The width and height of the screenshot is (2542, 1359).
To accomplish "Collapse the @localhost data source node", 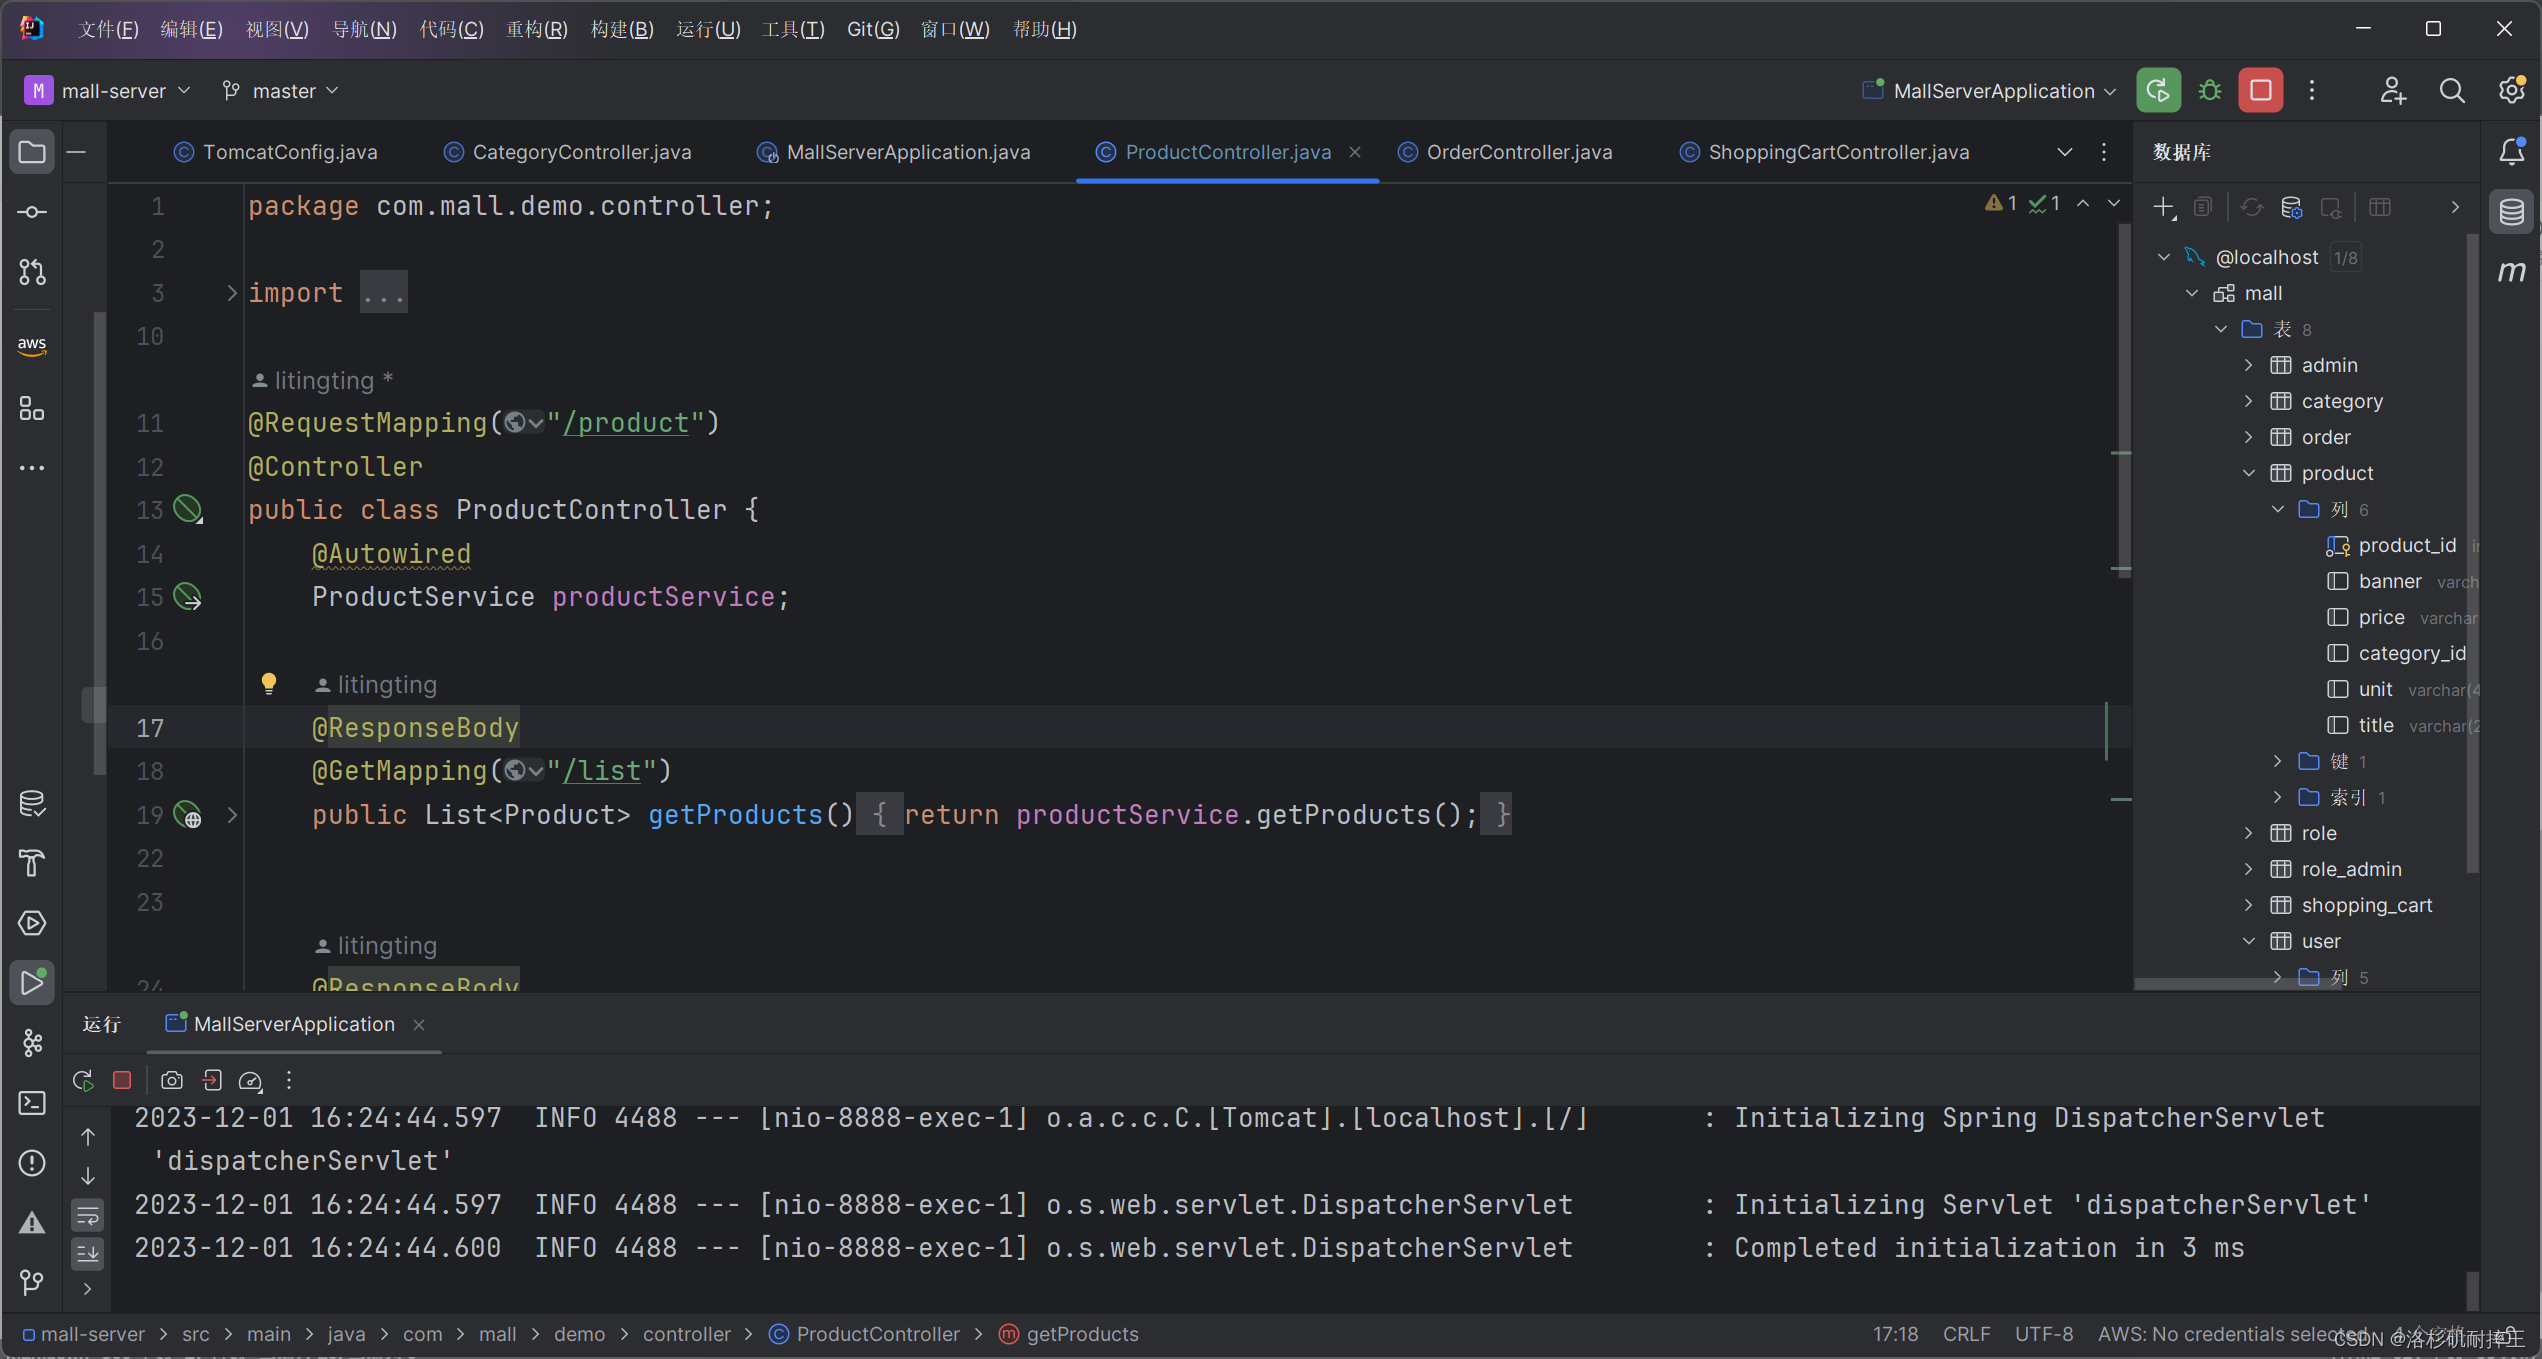I will (2164, 257).
